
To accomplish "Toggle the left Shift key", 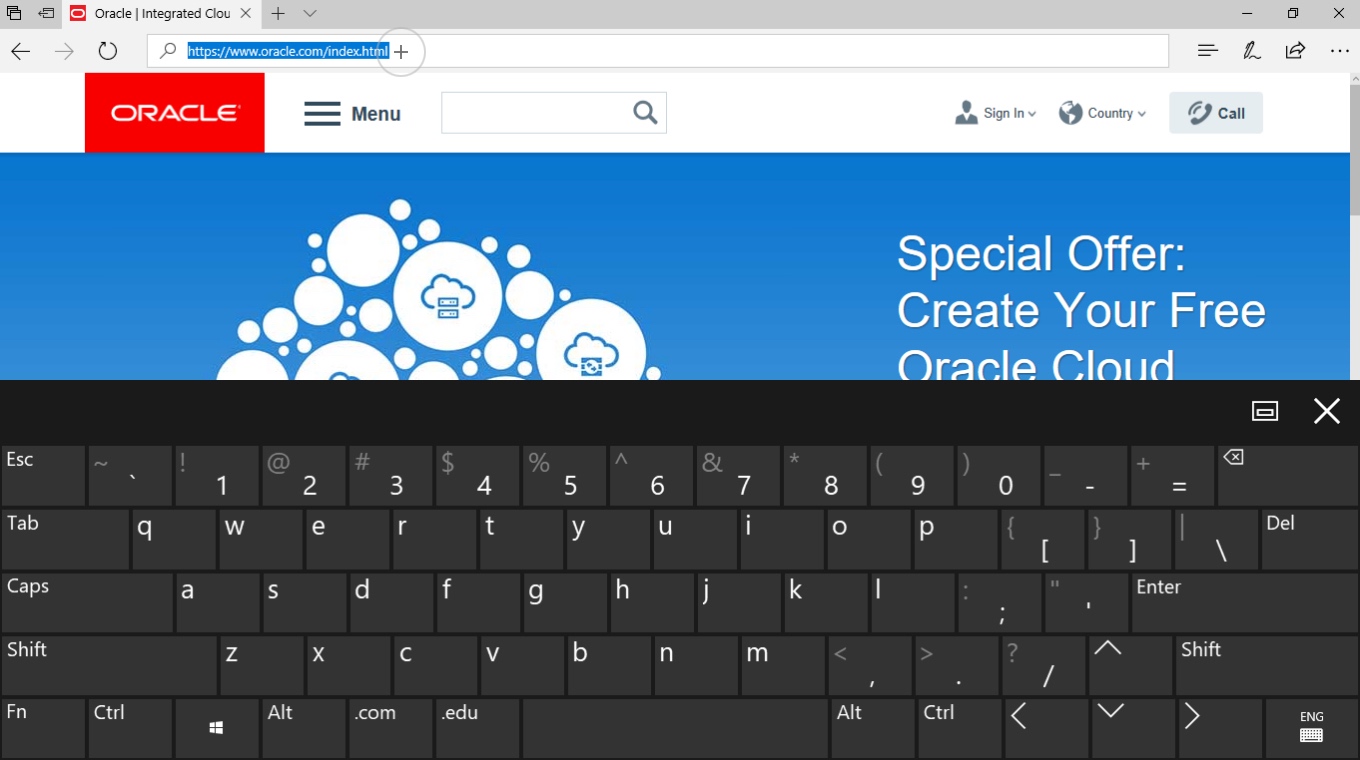I will [109, 665].
